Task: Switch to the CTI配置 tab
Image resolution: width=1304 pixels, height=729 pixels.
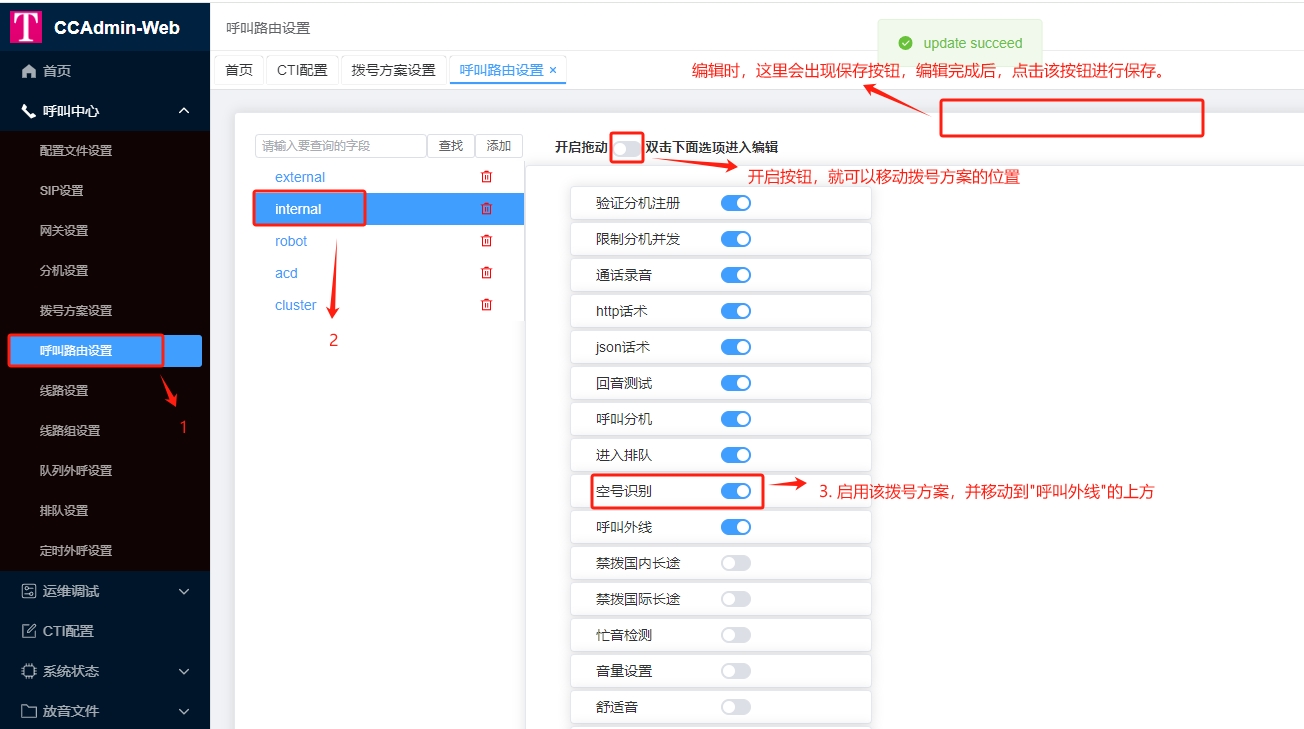Action: [301, 70]
